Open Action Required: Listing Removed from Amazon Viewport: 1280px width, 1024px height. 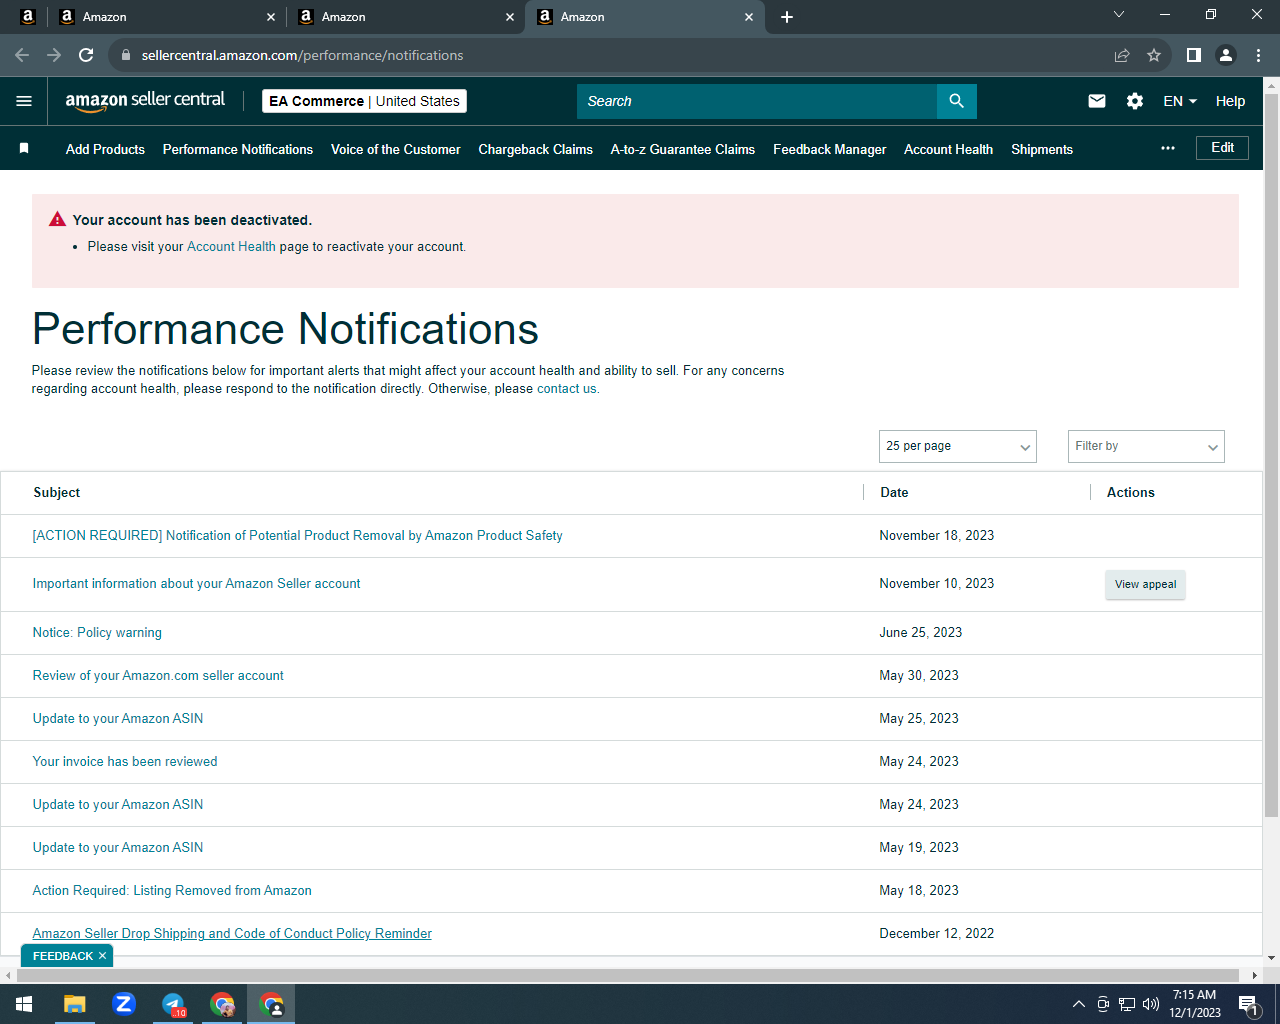(172, 891)
